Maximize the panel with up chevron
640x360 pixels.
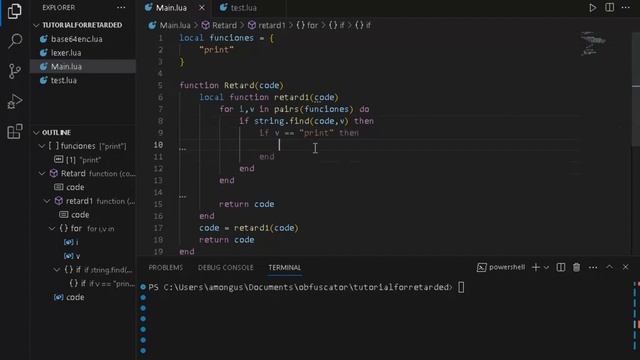pyautogui.click(x=609, y=267)
